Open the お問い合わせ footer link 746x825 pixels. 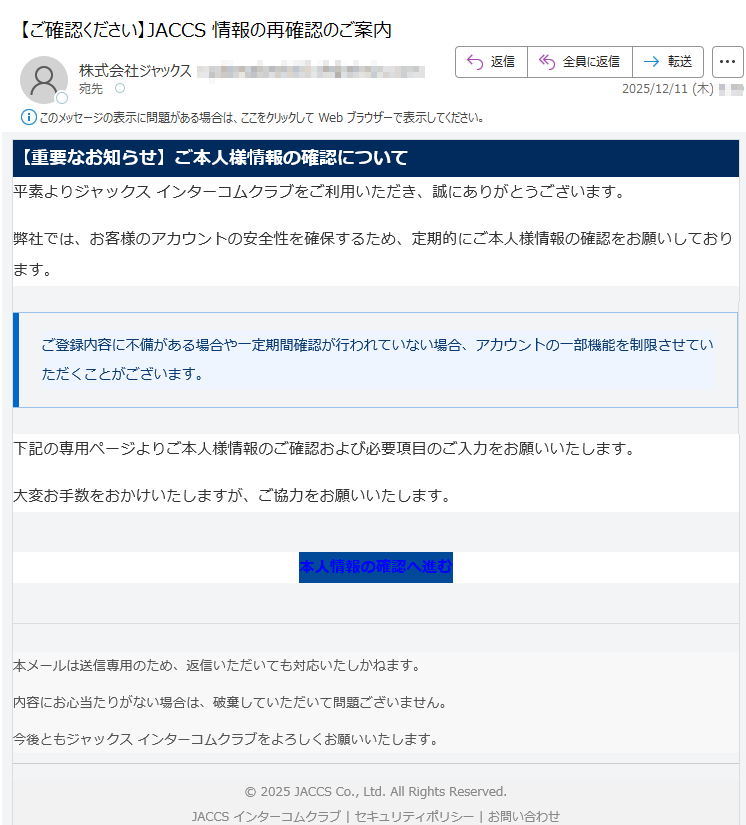(x=524, y=816)
